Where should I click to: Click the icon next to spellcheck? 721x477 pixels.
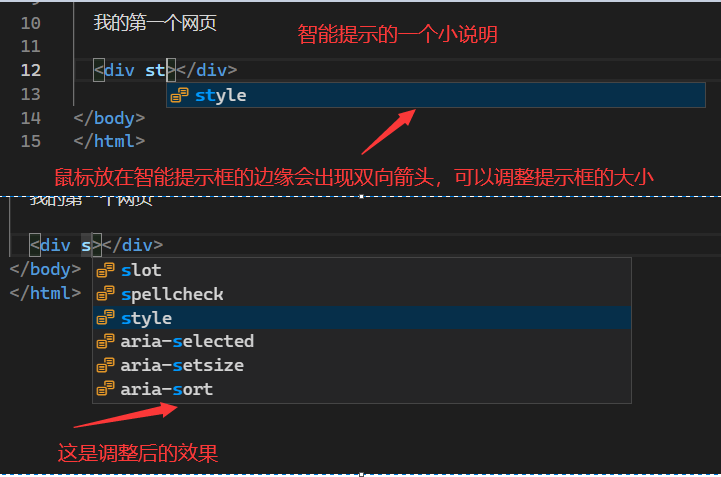(x=105, y=294)
